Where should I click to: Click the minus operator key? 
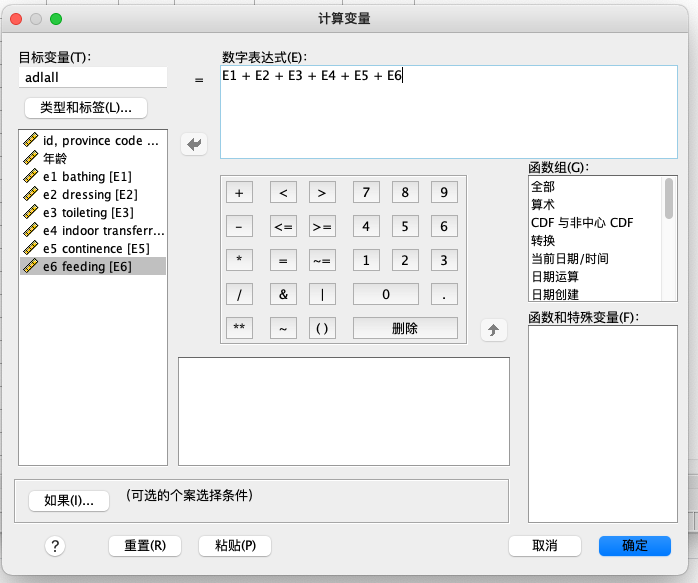tap(239, 227)
